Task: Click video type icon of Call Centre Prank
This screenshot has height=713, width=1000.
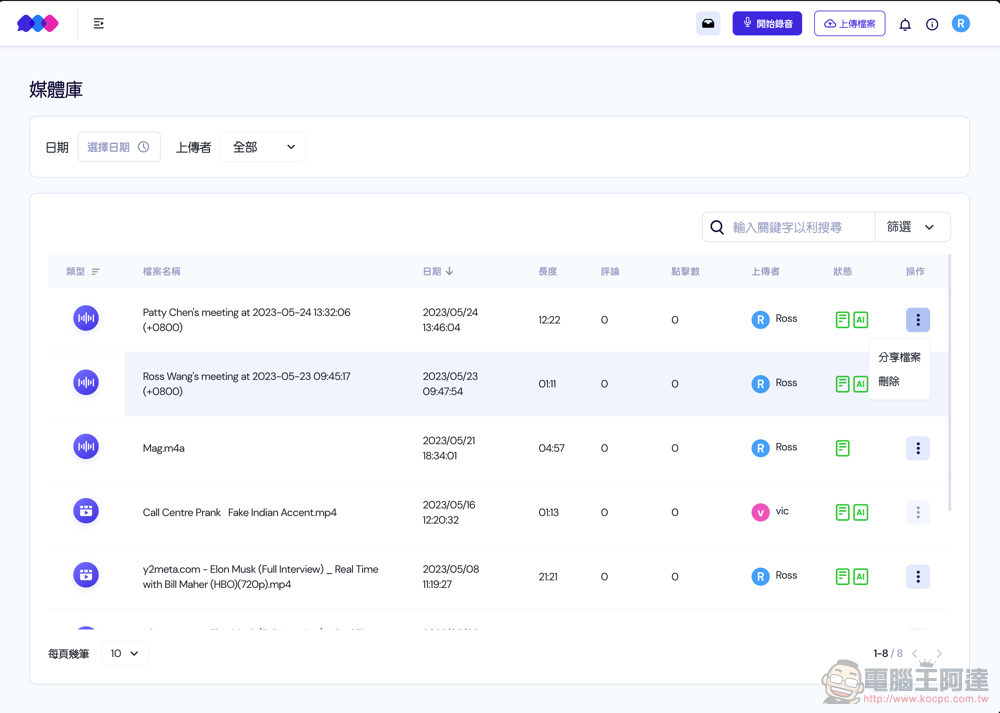Action: click(86, 511)
